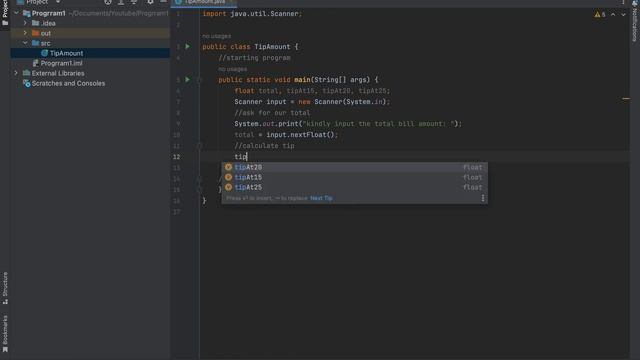Open completion popup options menu (three dots)
Screen dimensions: 640x360
click(483, 198)
